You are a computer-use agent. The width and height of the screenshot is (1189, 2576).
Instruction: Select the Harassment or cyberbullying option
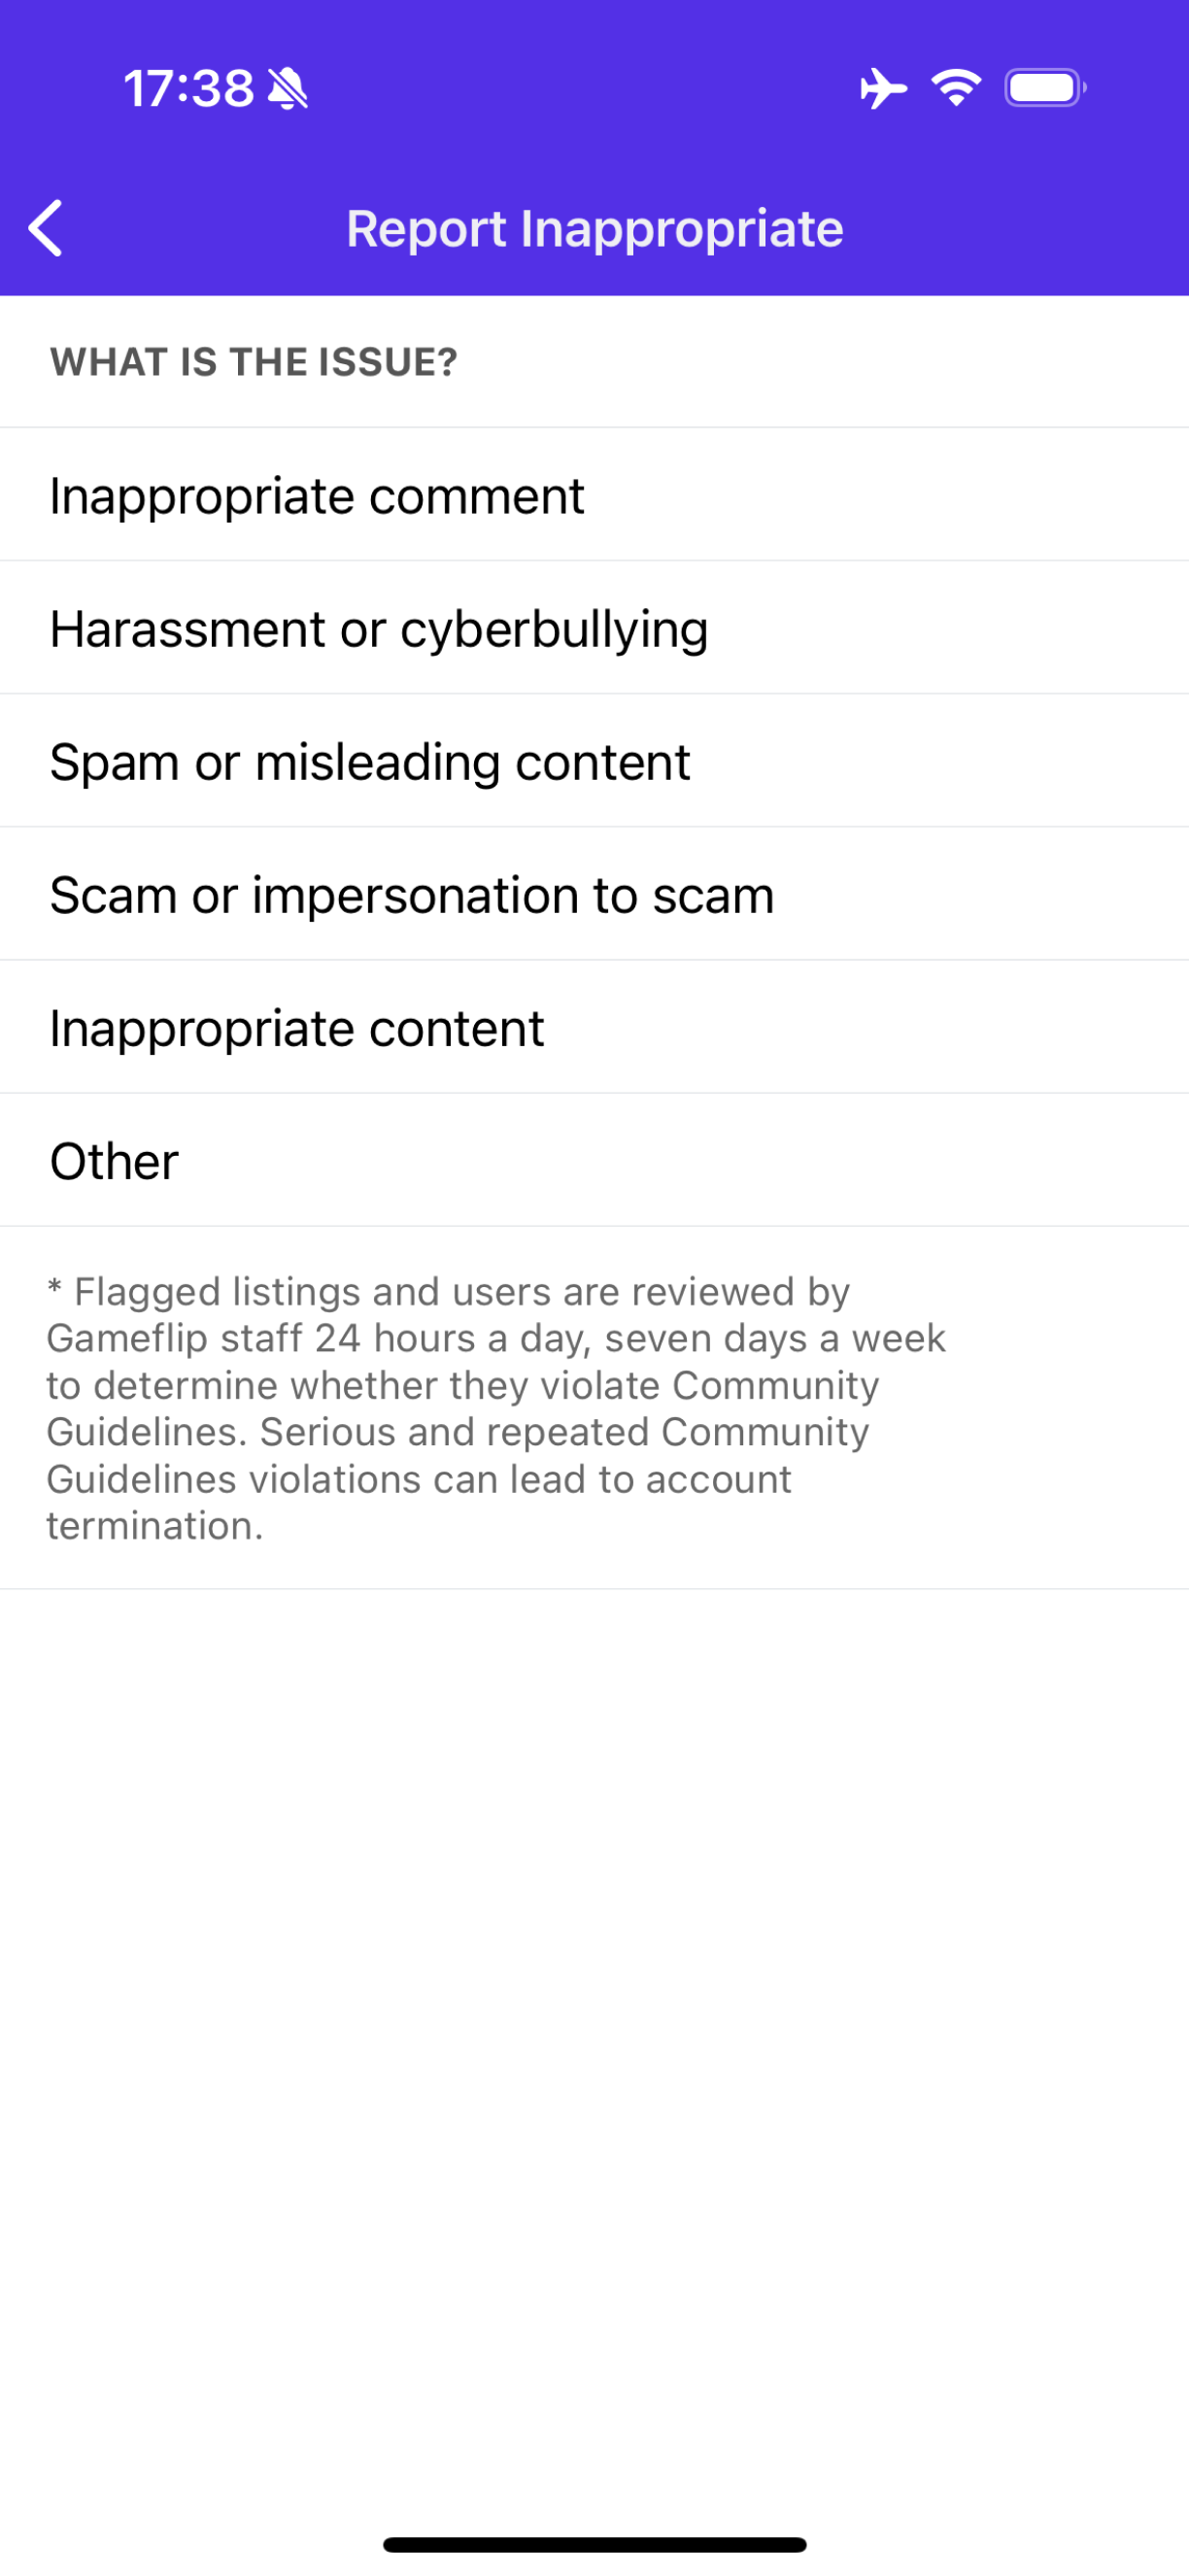(378, 628)
